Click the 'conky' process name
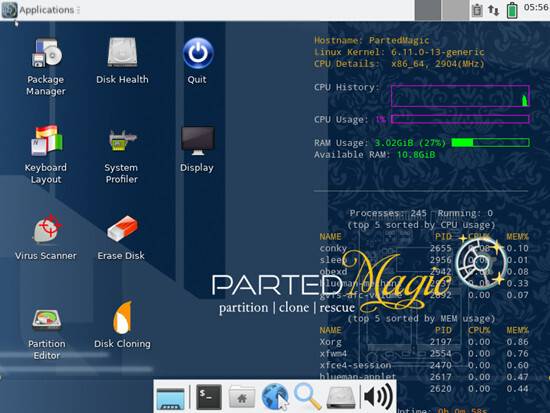550x413 pixels. tap(333, 248)
